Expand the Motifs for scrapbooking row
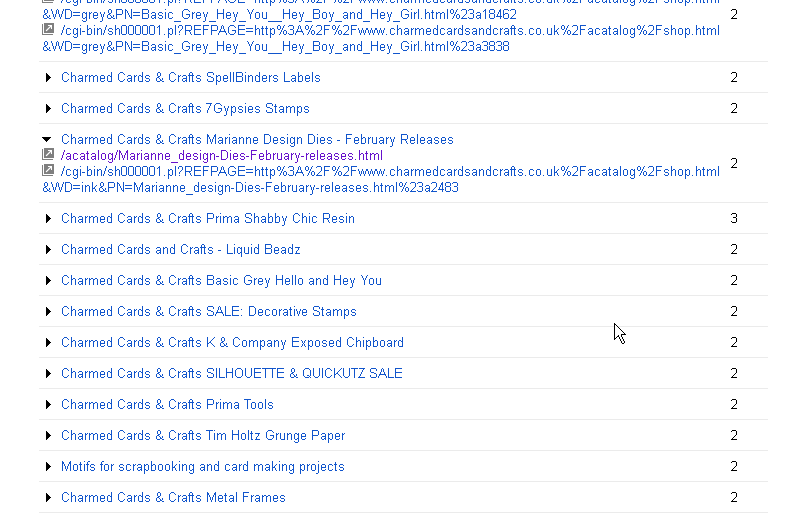The image size is (800, 520). click(x=48, y=467)
